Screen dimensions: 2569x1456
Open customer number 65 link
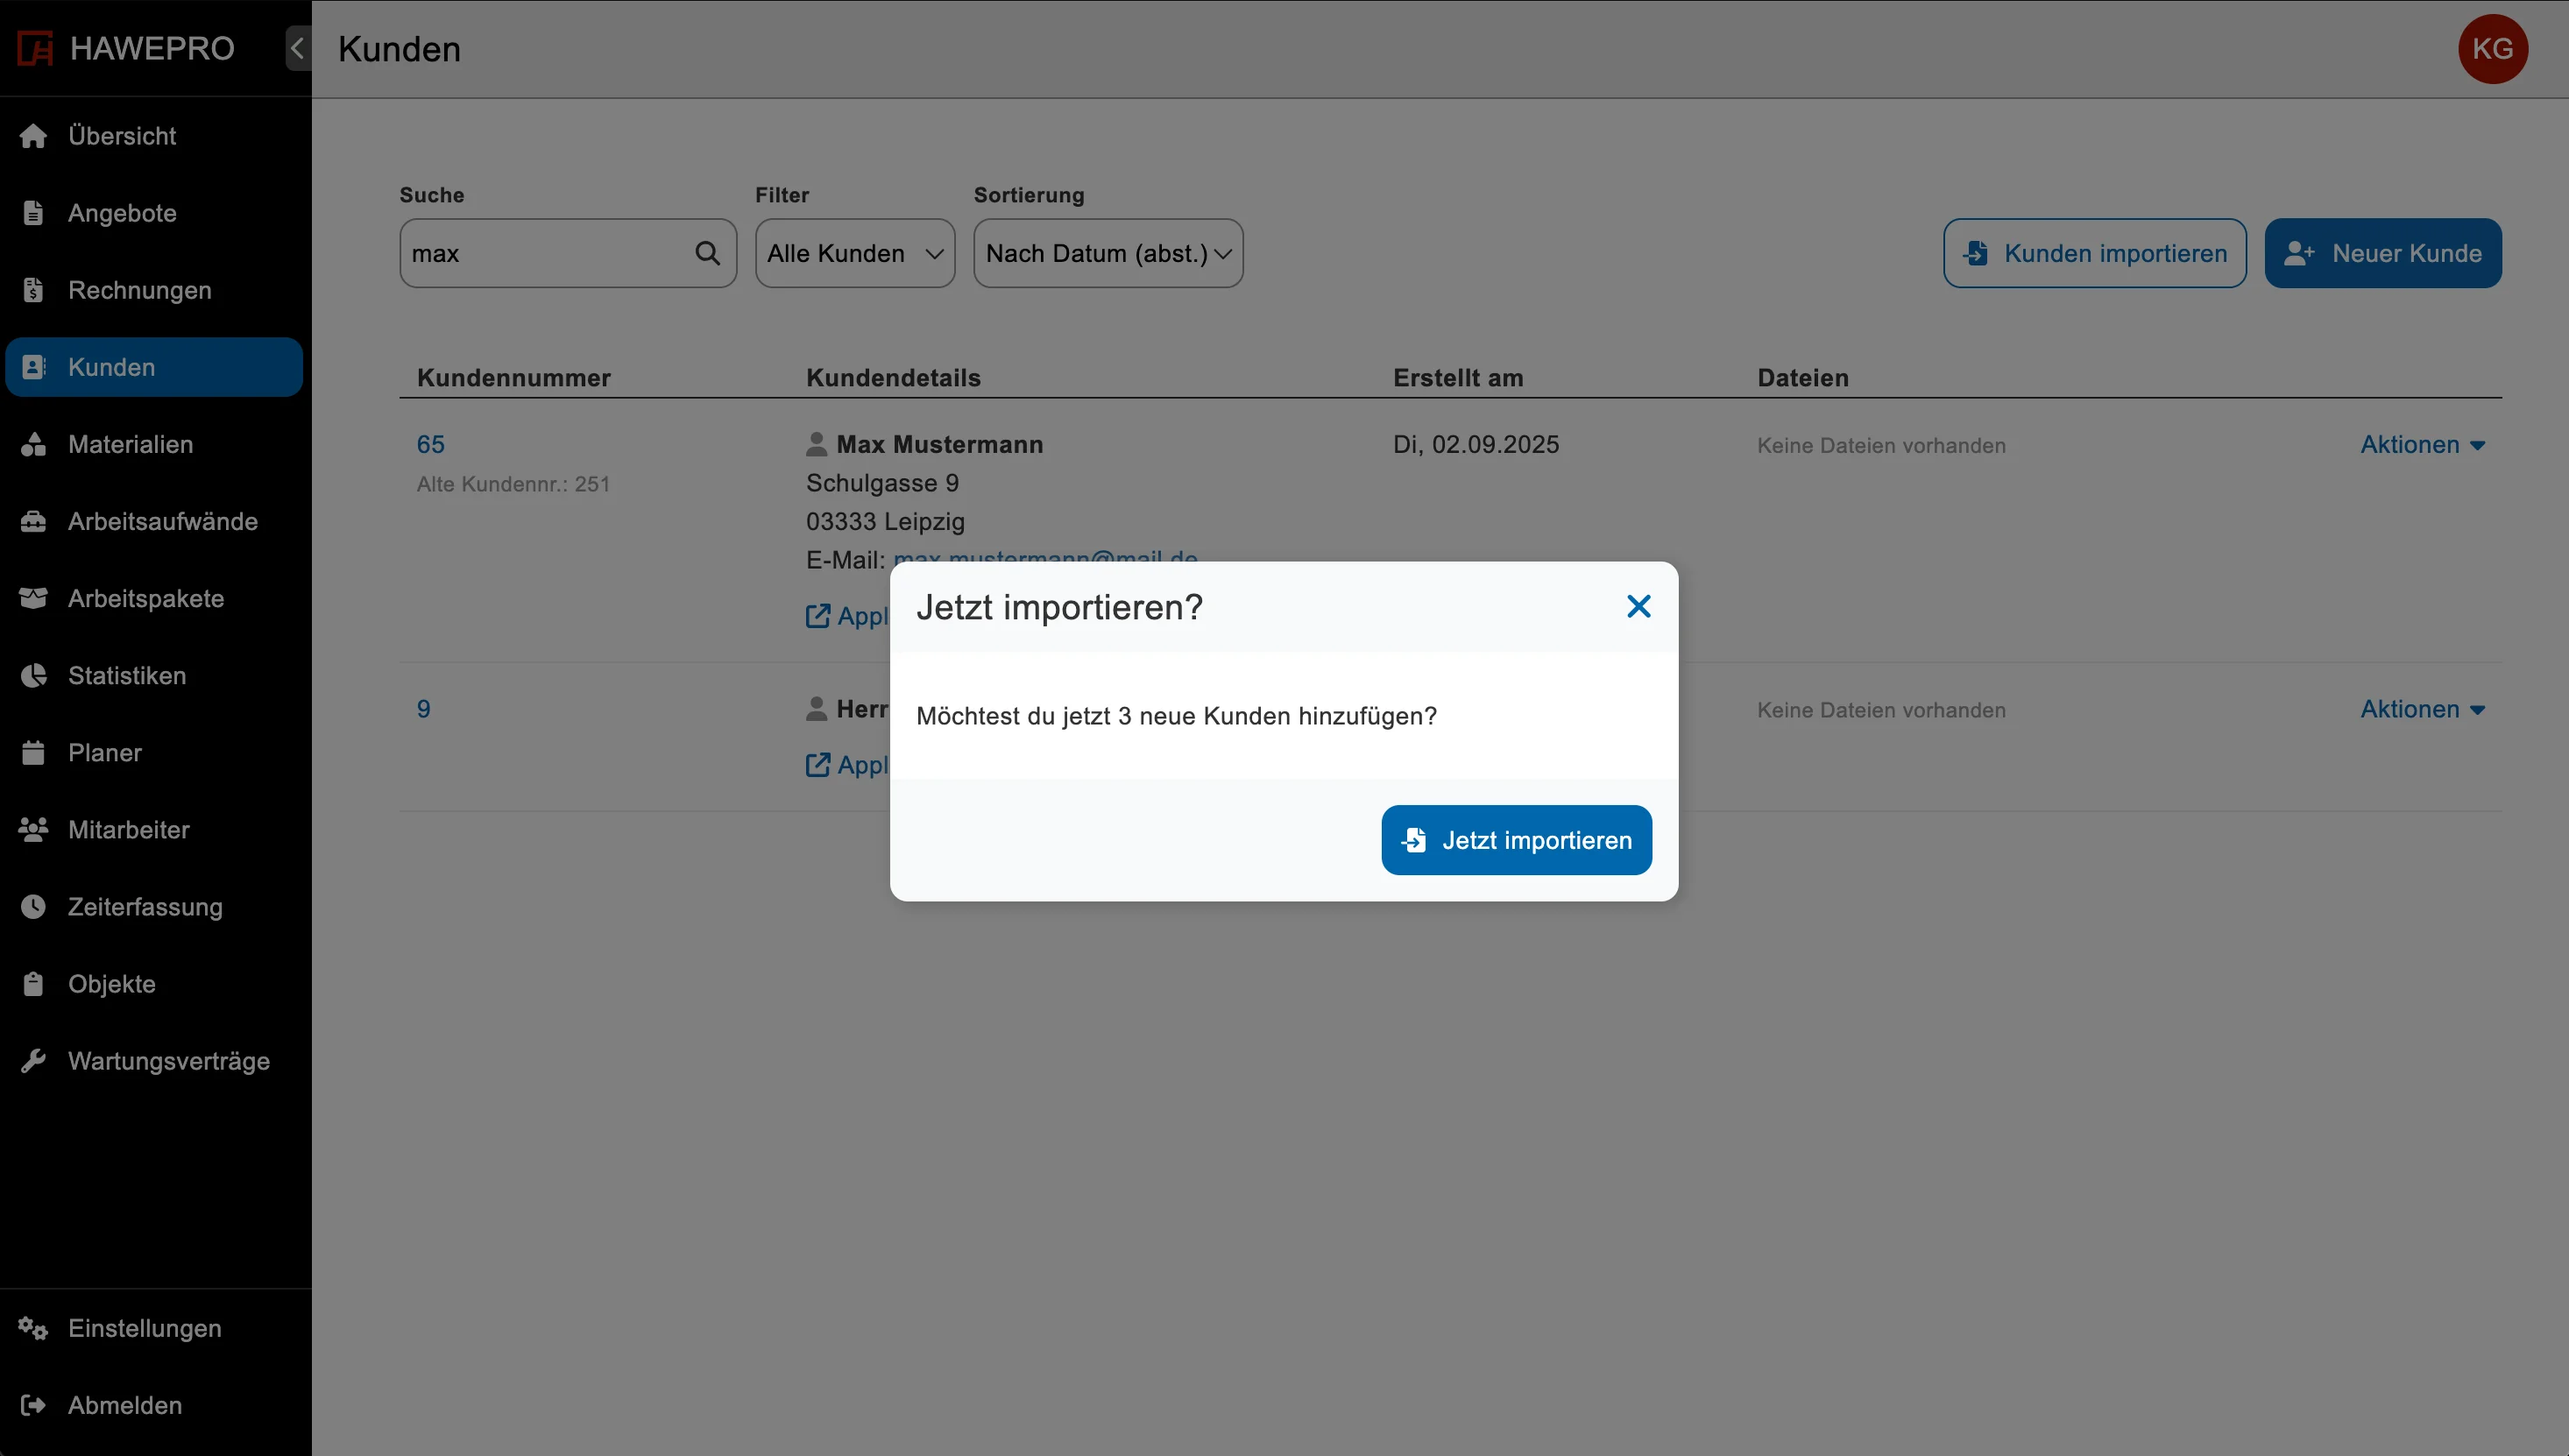pyautogui.click(x=430, y=444)
